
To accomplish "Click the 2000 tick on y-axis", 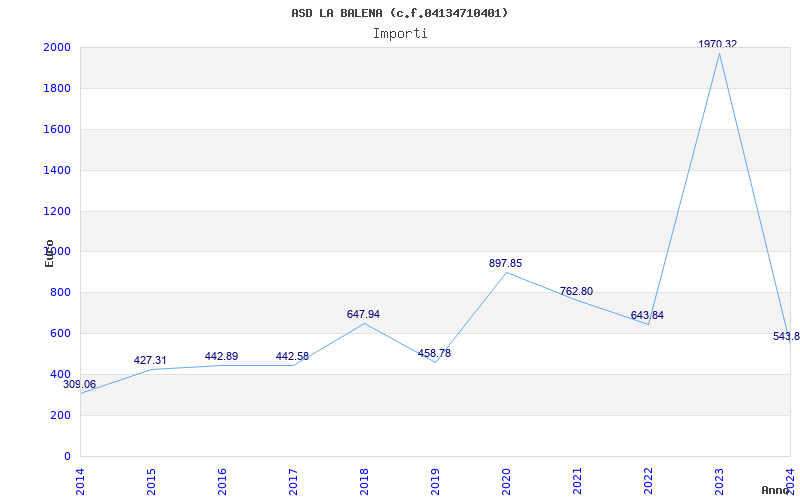I will (x=56, y=48).
